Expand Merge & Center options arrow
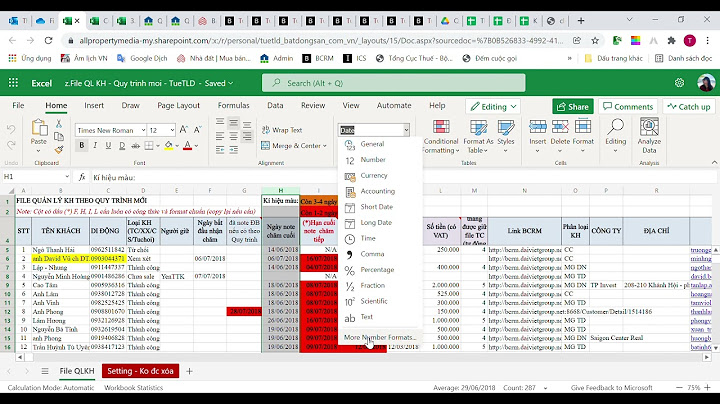This screenshot has width=720, height=404. [325, 146]
